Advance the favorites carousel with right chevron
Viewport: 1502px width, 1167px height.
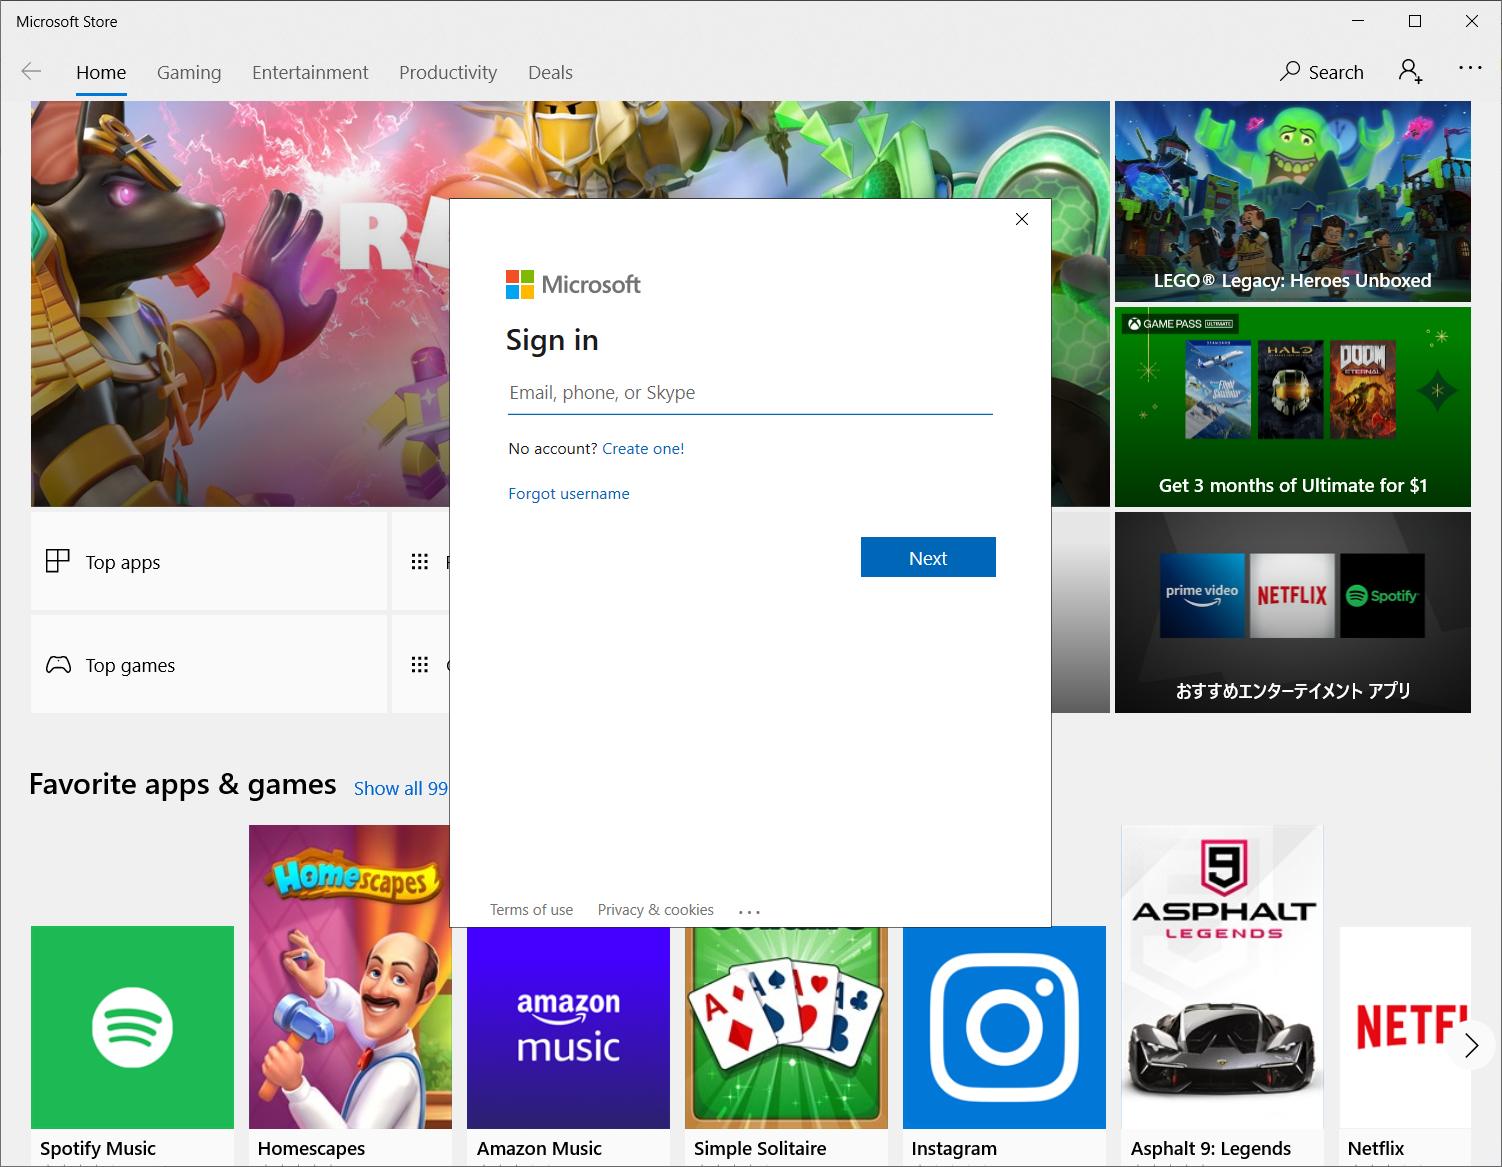pos(1470,1045)
